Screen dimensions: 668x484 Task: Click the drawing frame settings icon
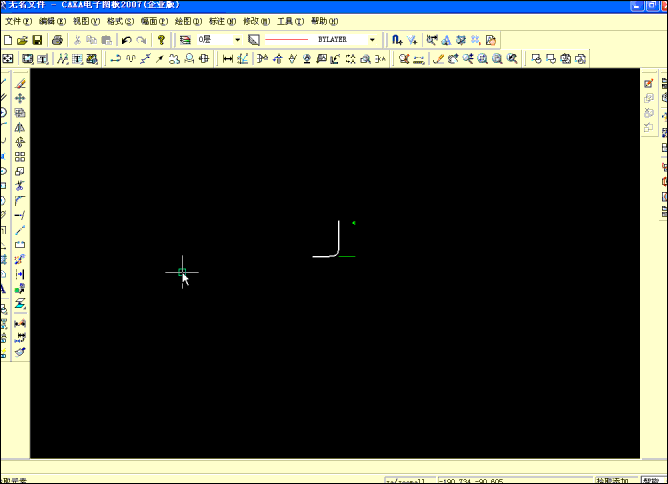pos(28,59)
